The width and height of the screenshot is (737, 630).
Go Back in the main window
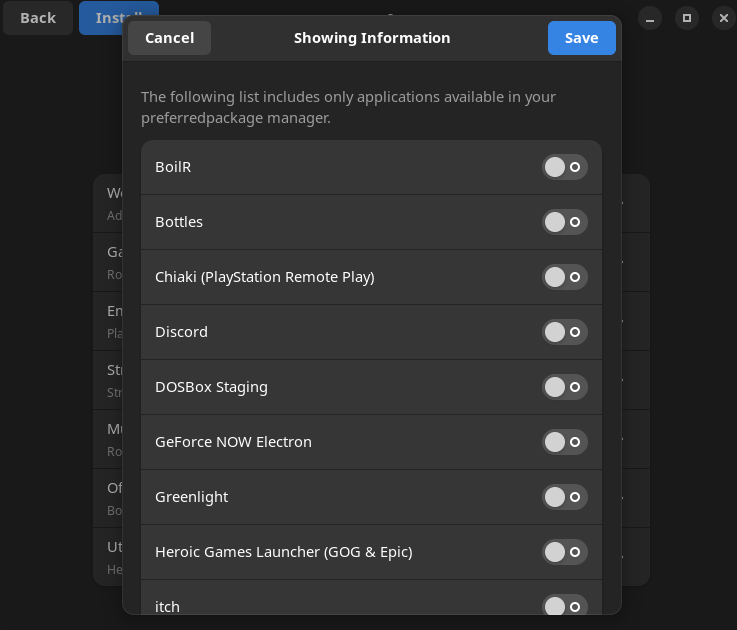tap(38, 18)
